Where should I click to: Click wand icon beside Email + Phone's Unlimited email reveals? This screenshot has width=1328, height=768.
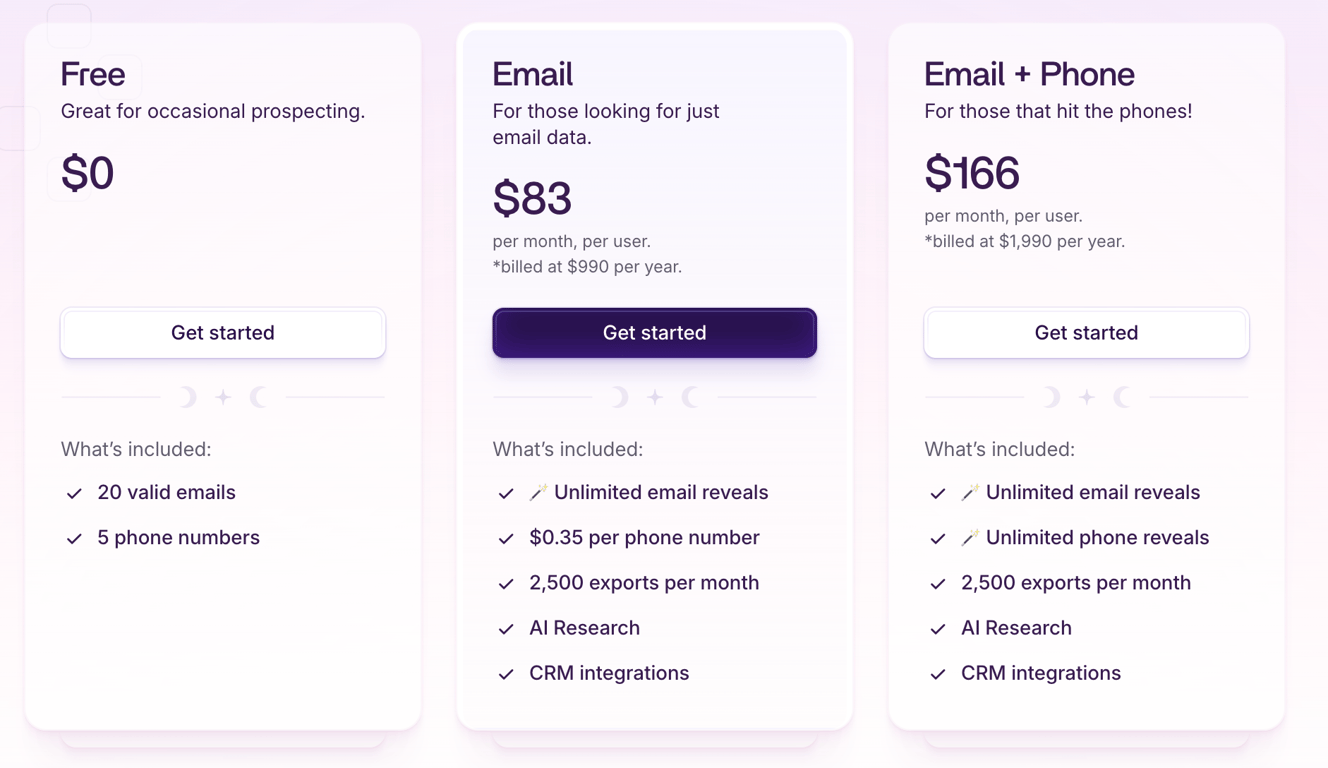point(970,492)
